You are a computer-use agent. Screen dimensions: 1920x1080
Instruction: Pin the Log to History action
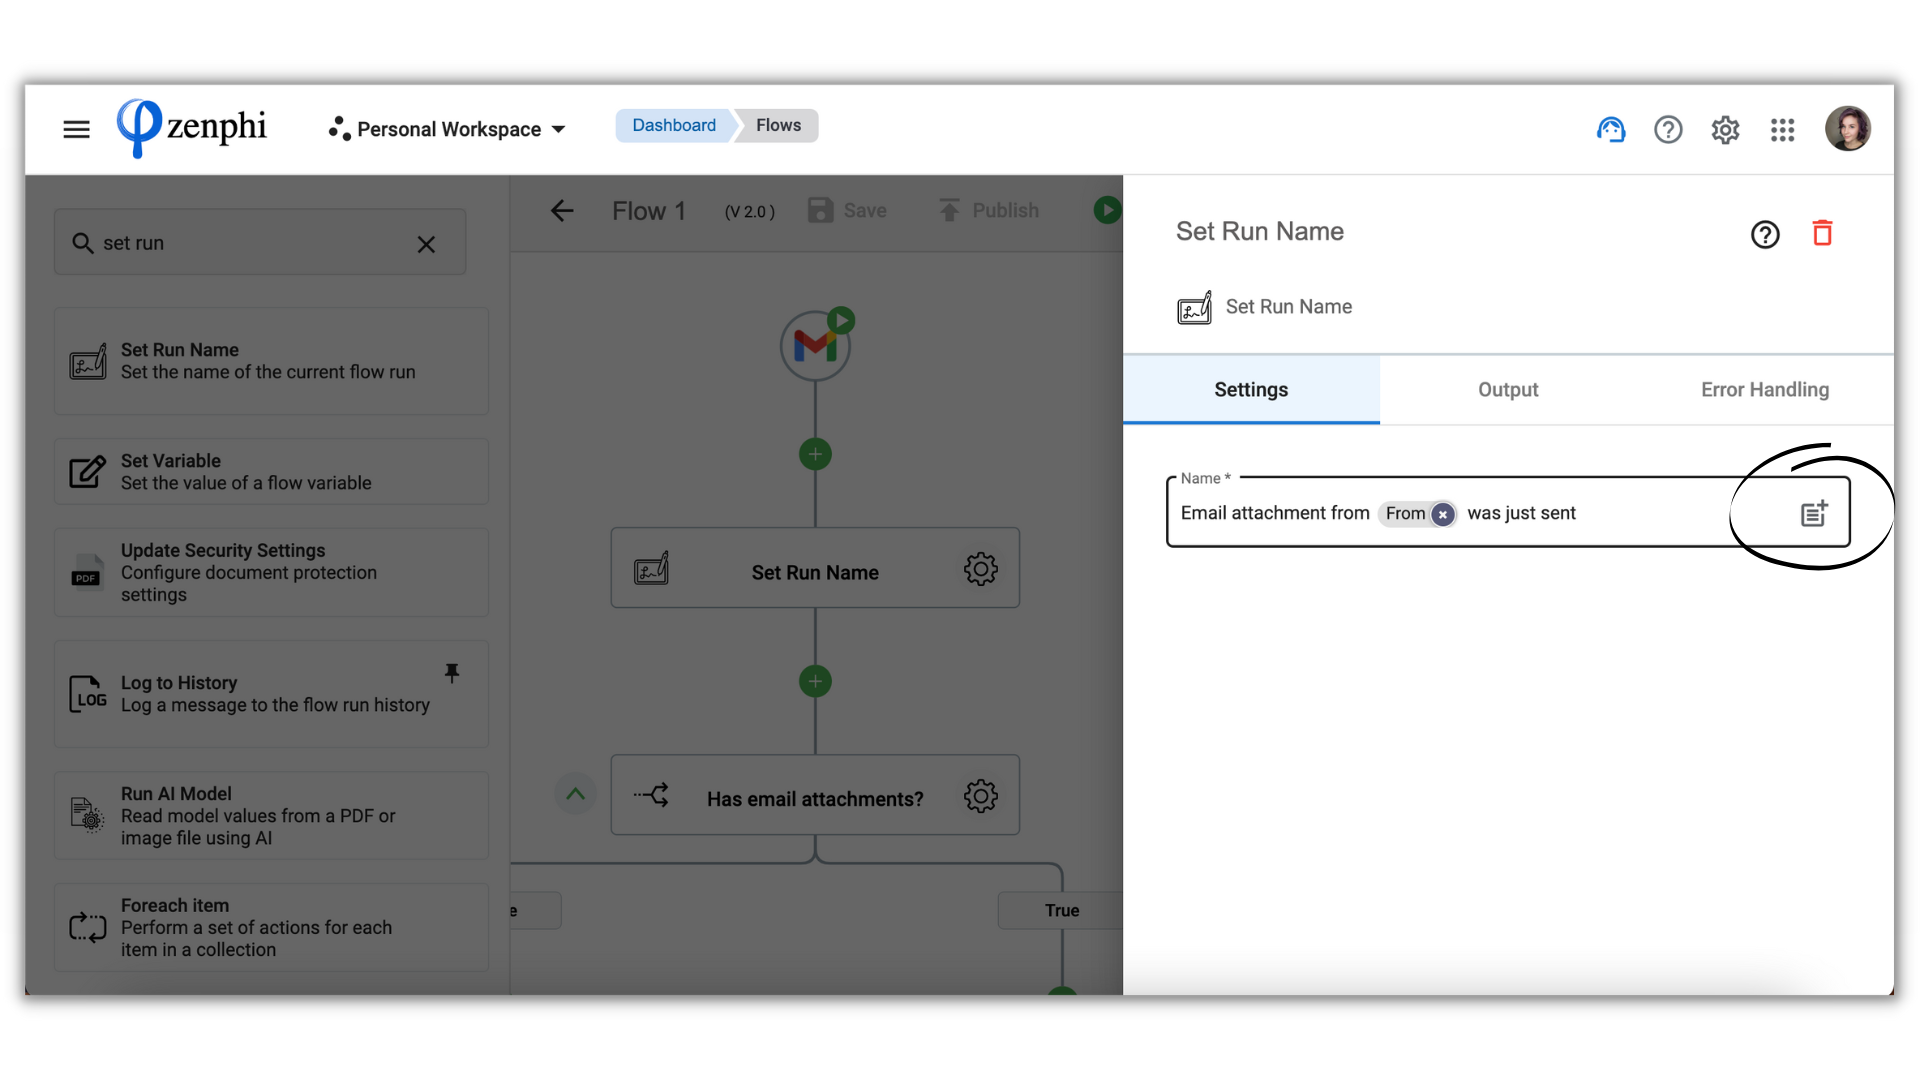[x=452, y=672]
